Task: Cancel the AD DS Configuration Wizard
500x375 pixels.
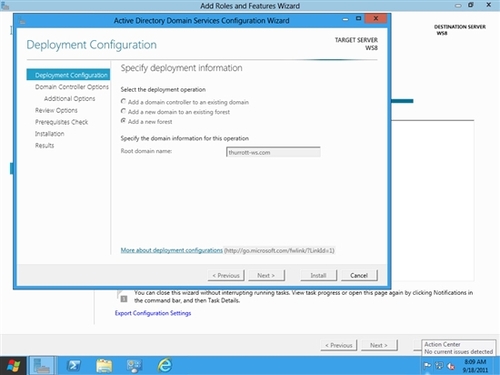Action: (x=359, y=275)
